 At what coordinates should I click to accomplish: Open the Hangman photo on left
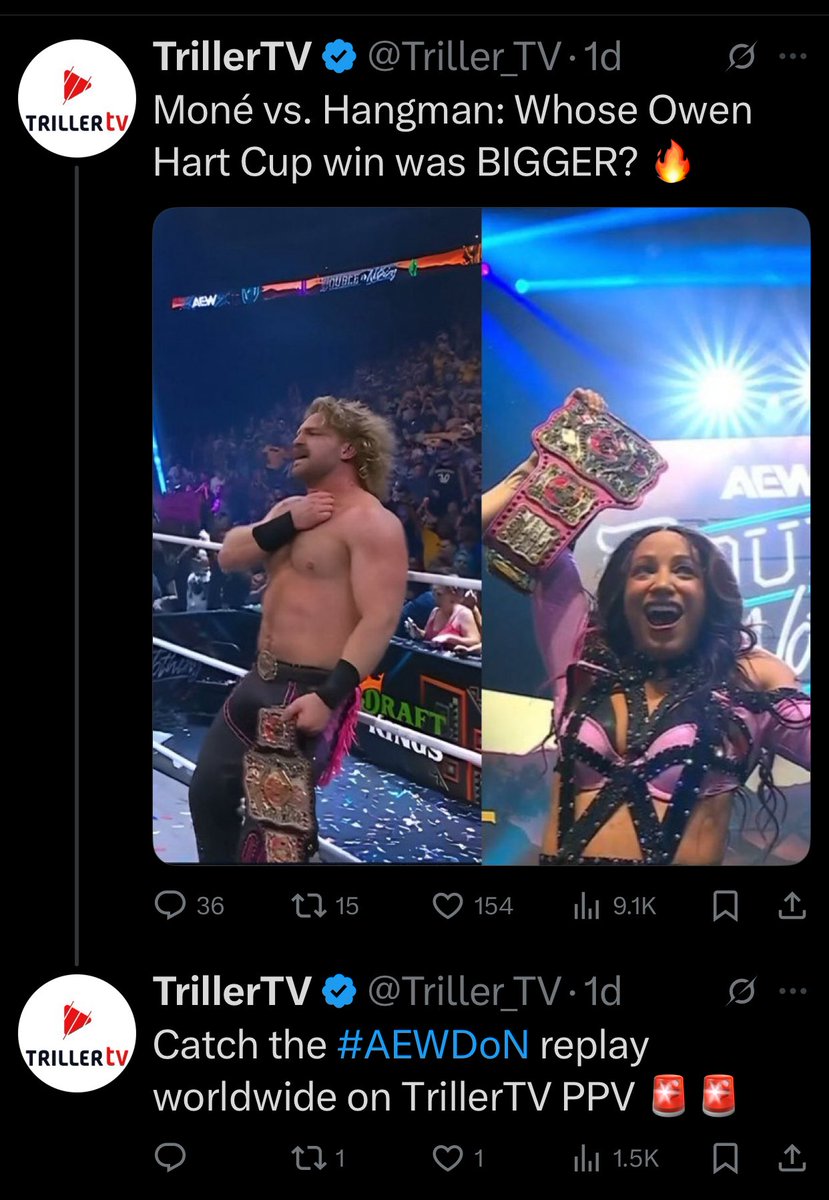tap(317, 536)
